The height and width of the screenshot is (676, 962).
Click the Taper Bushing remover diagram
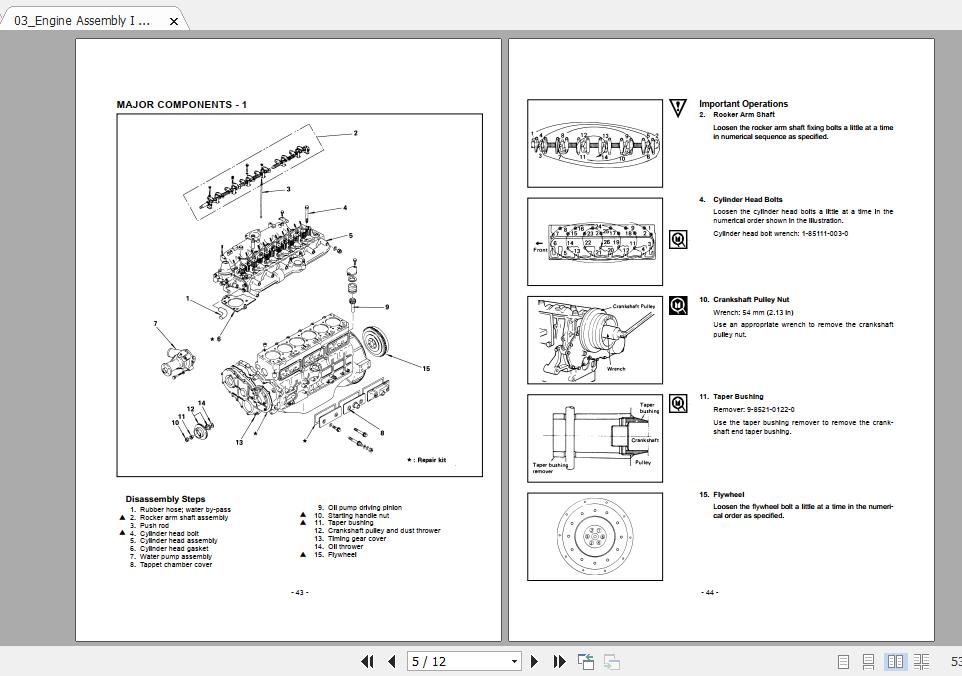[x=595, y=437]
